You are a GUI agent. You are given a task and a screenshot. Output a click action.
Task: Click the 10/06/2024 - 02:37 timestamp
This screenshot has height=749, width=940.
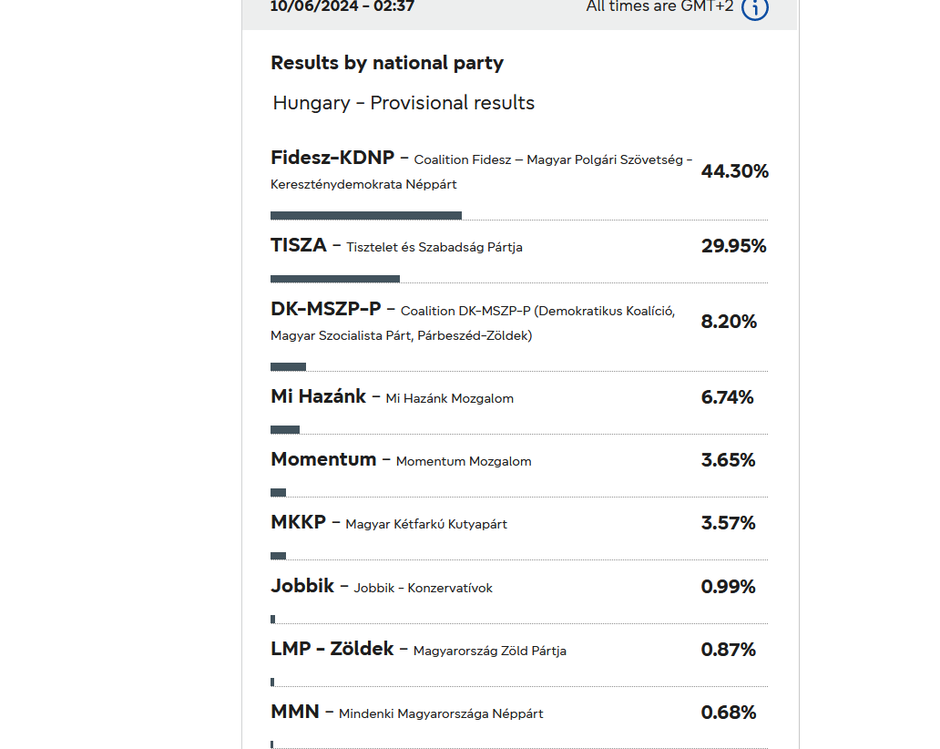(x=342, y=7)
